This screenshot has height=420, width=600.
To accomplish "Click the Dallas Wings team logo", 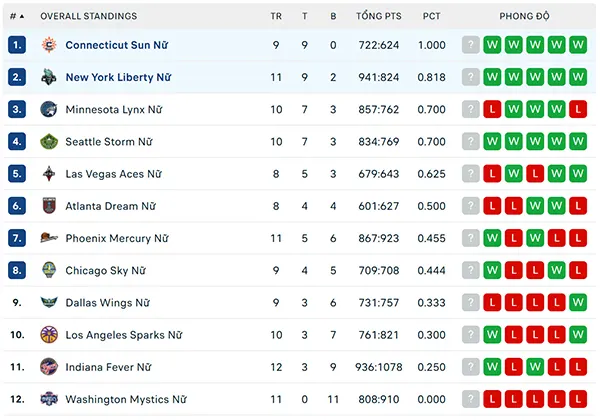I will (x=49, y=303).
